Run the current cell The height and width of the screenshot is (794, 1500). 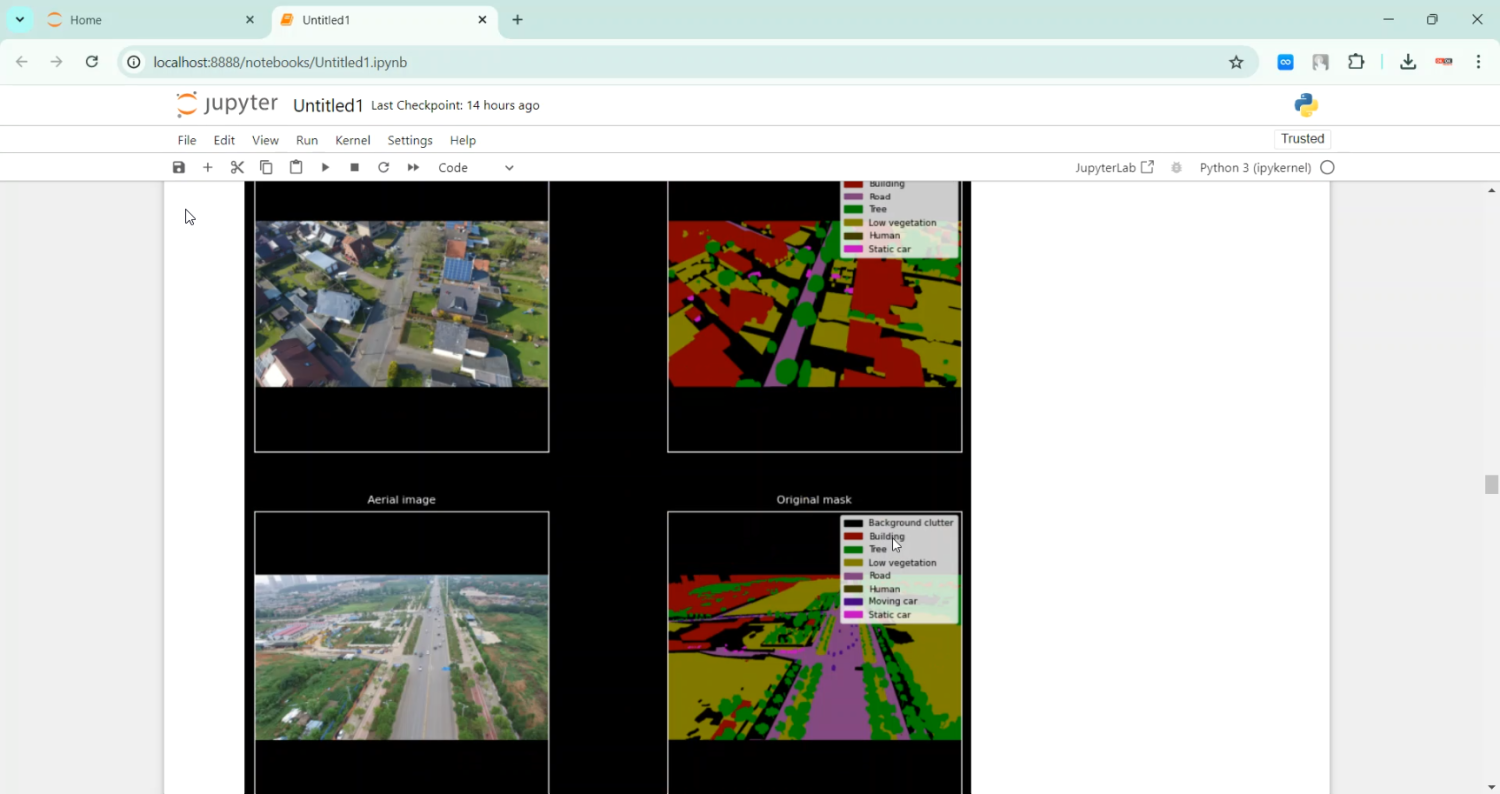click(325, 168)
